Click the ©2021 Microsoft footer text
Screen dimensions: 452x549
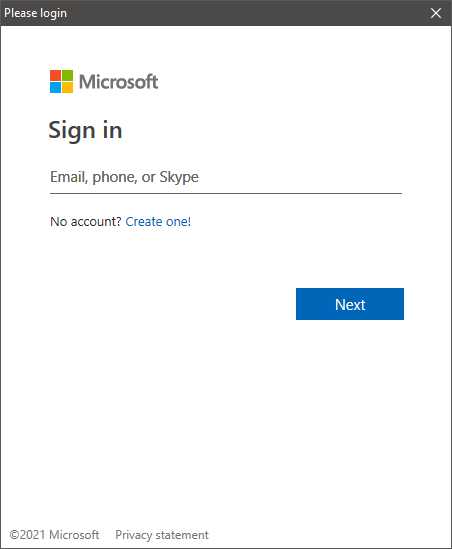(54, 535)
